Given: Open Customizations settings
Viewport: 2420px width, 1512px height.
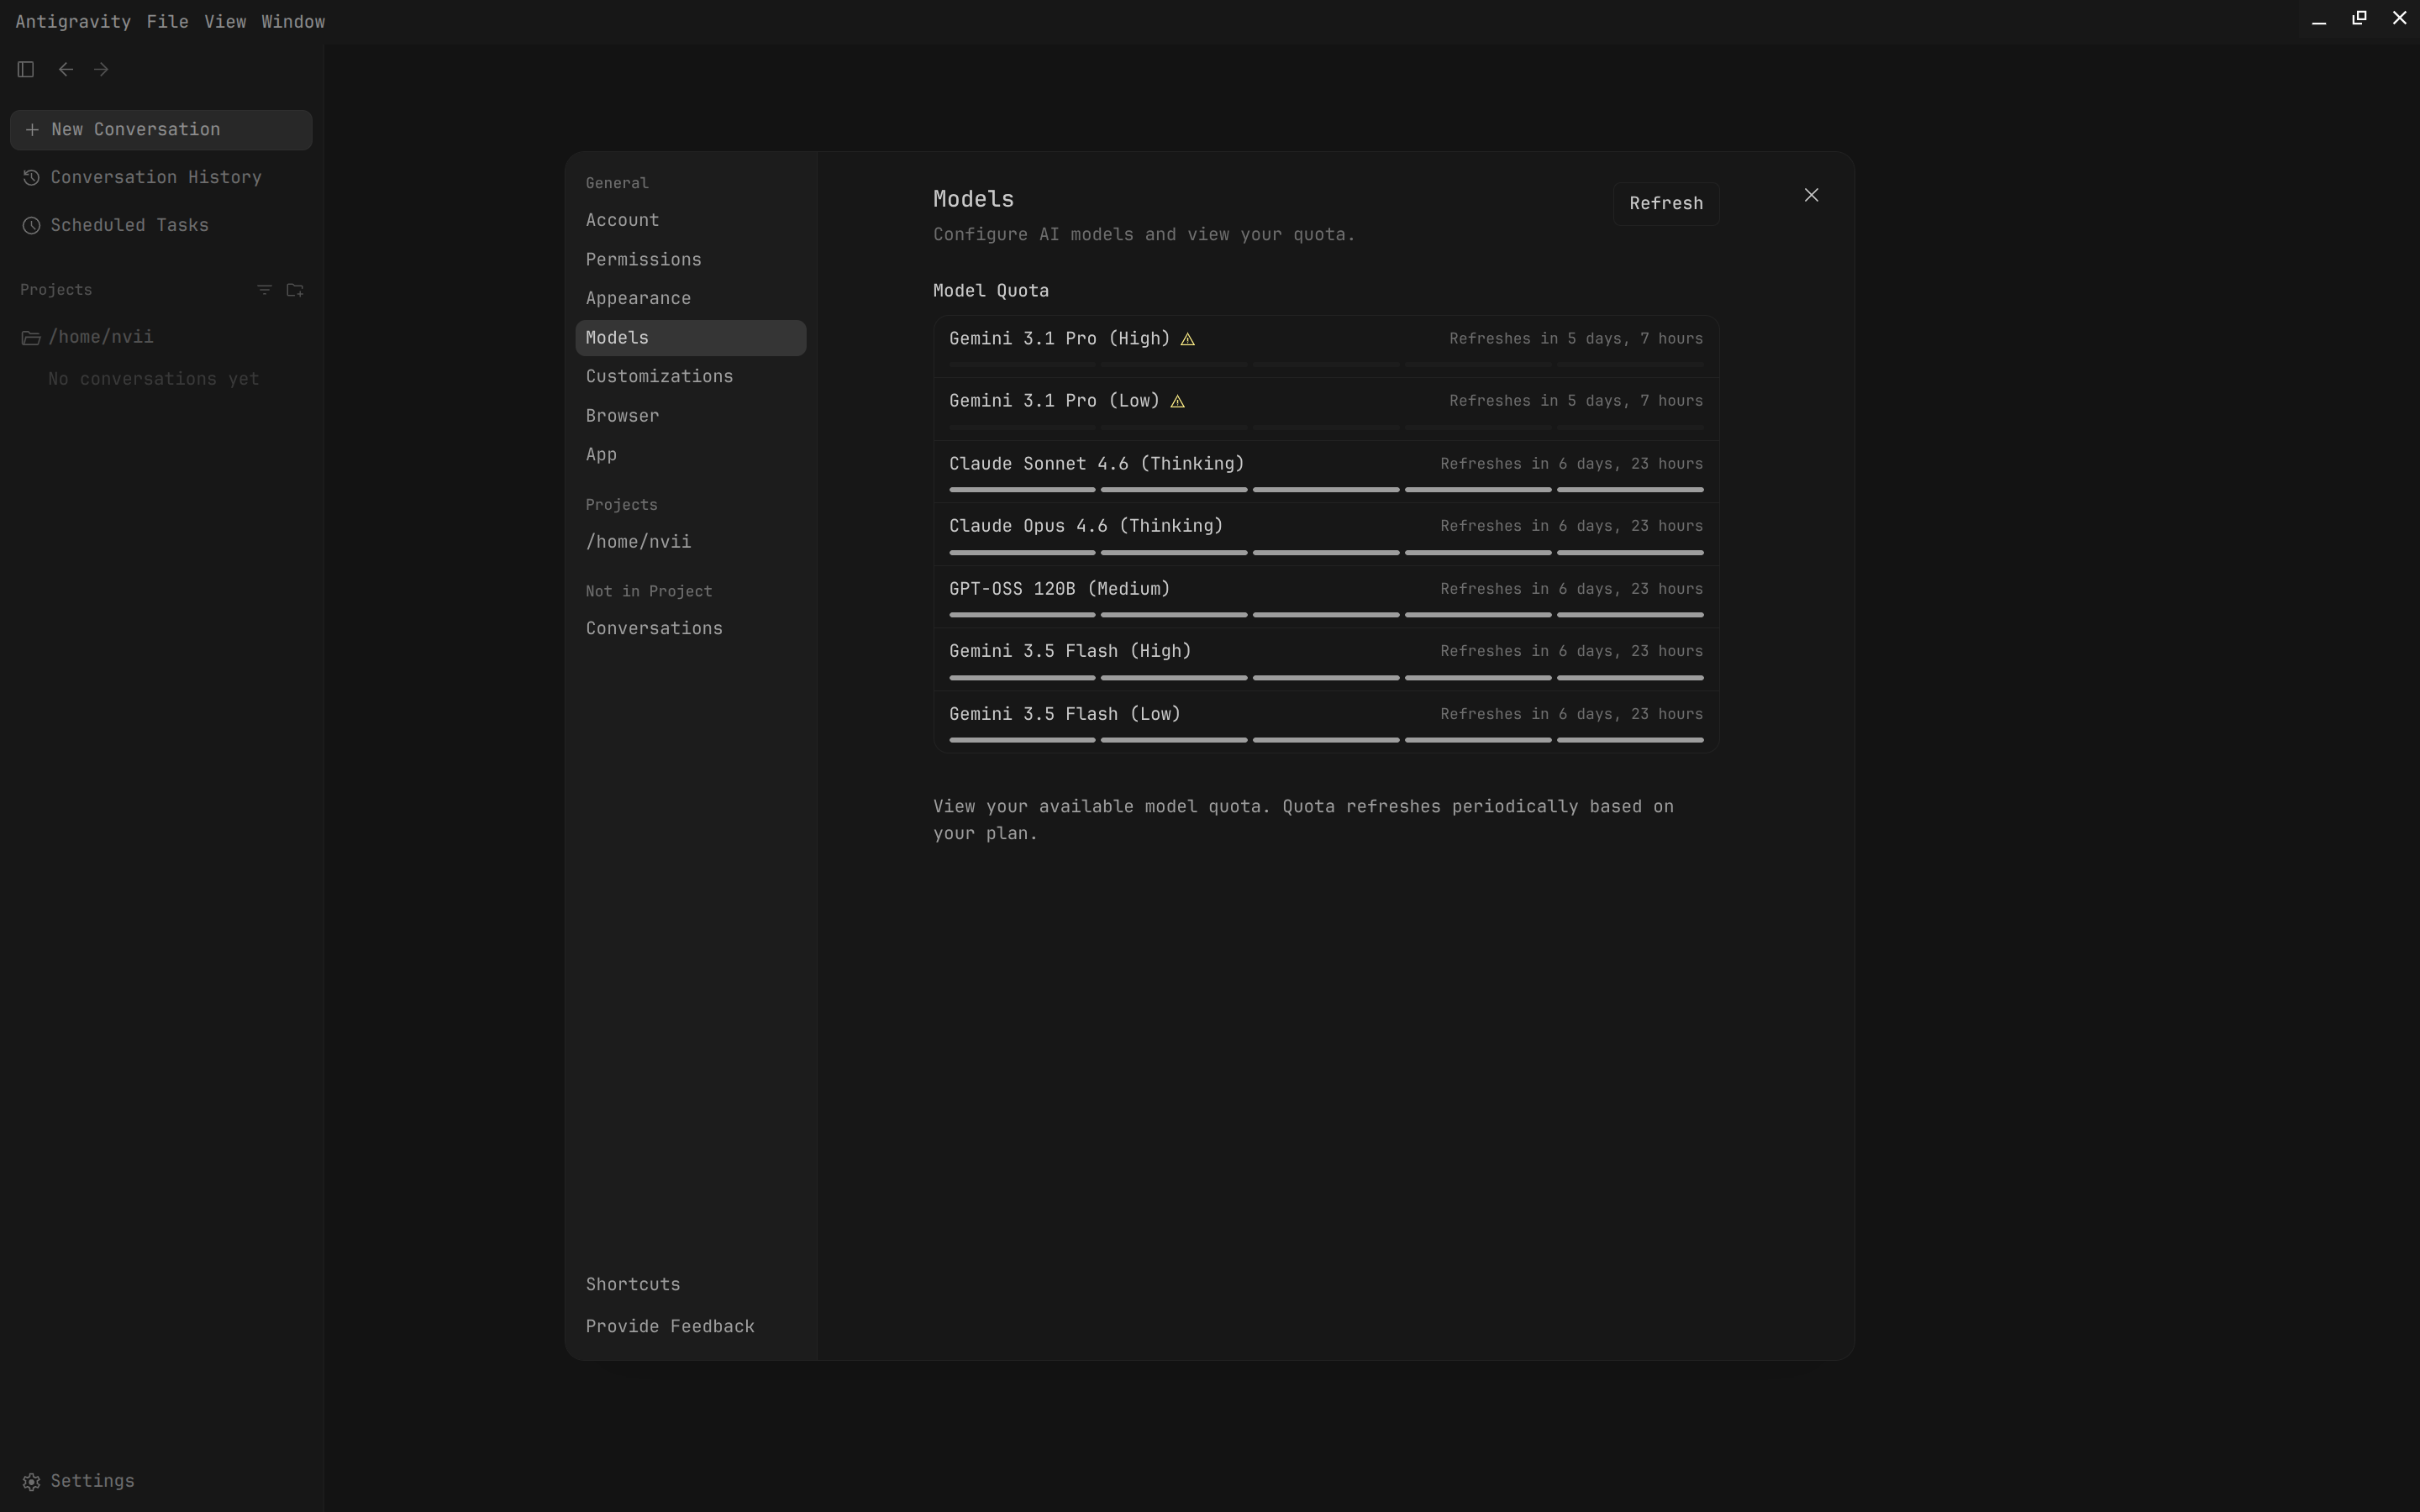Looking at the screenshot, I should pos(690,376).
